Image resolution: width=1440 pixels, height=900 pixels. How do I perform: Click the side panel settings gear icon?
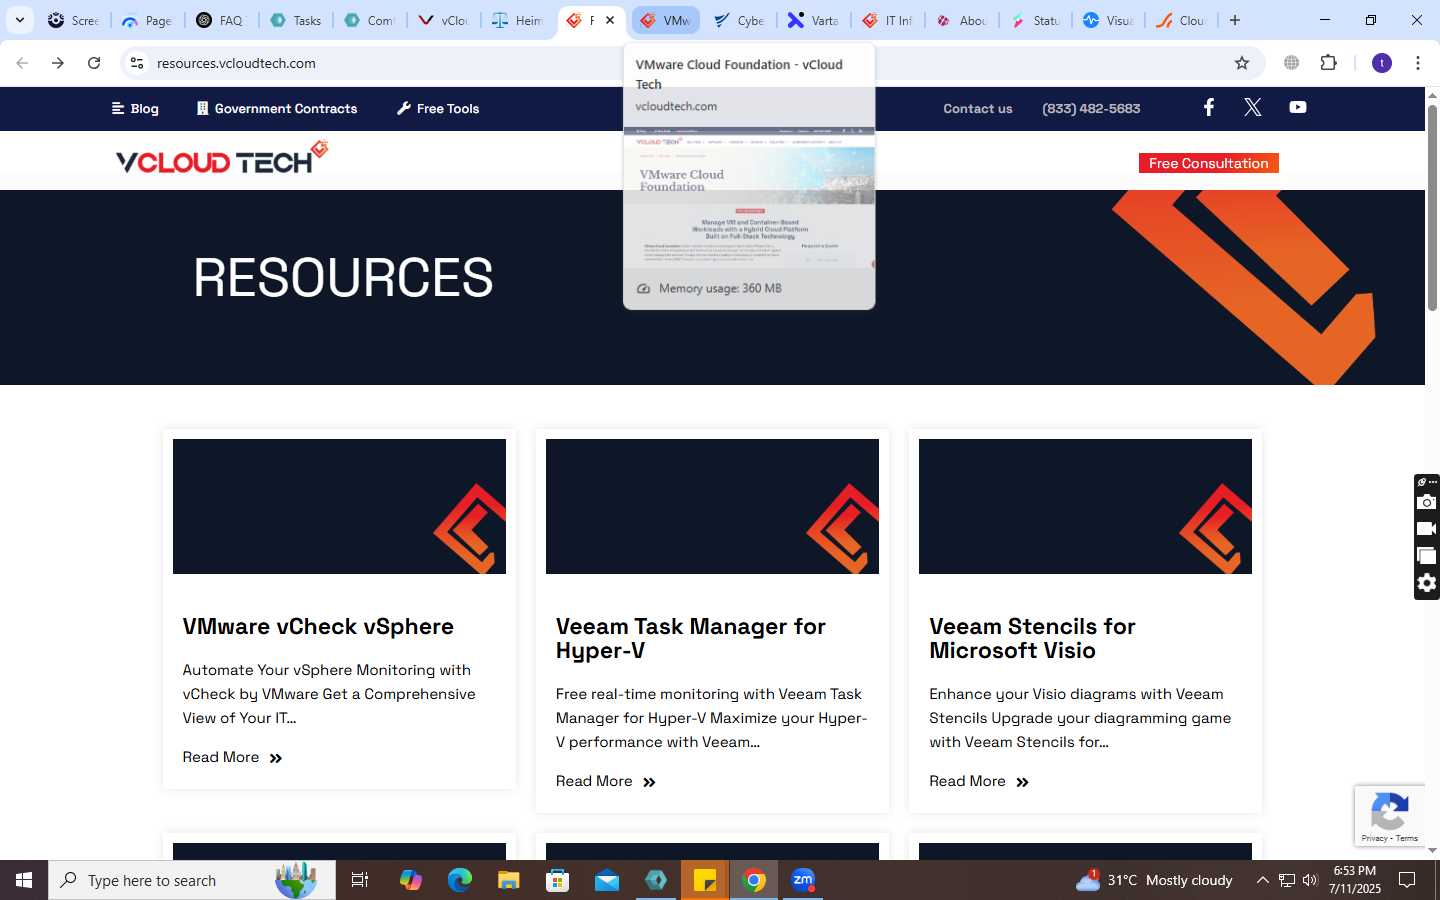point(1427,583)
